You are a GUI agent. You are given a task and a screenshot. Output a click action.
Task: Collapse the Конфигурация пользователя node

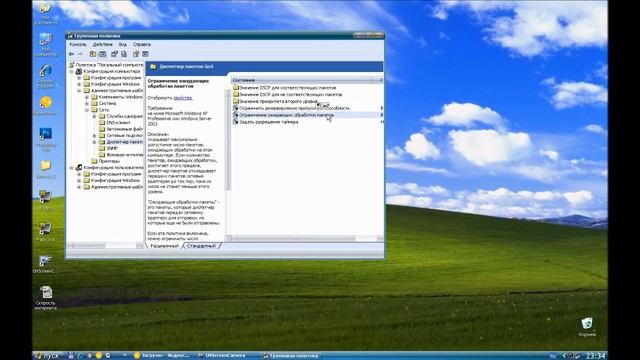(71, 168)
